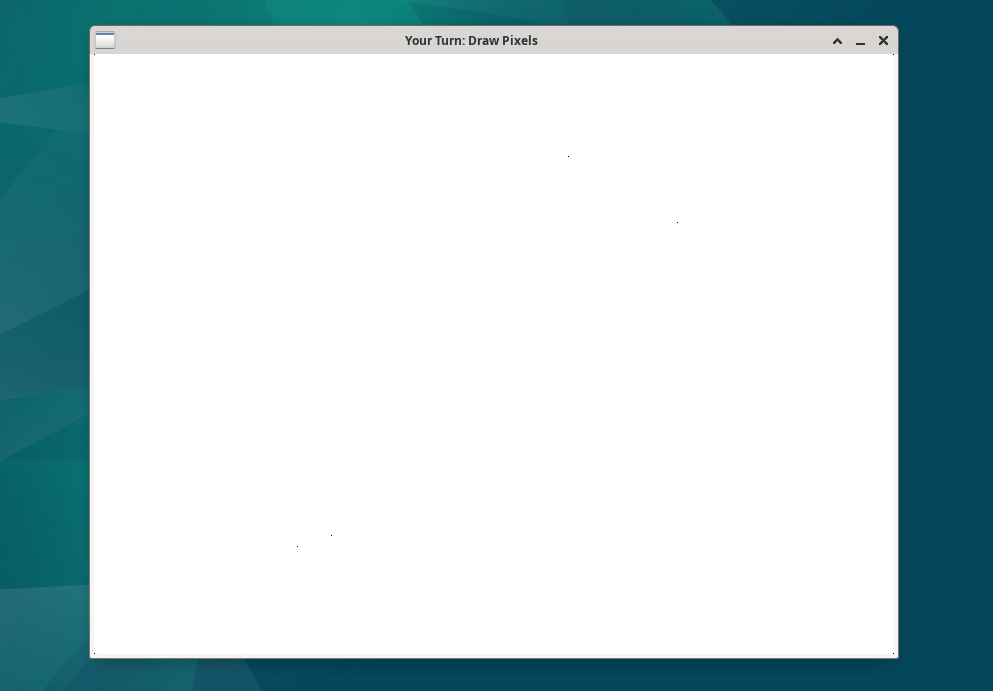Click the minimize dash on the title bar
Screen dimensions: 993x691
860,41
